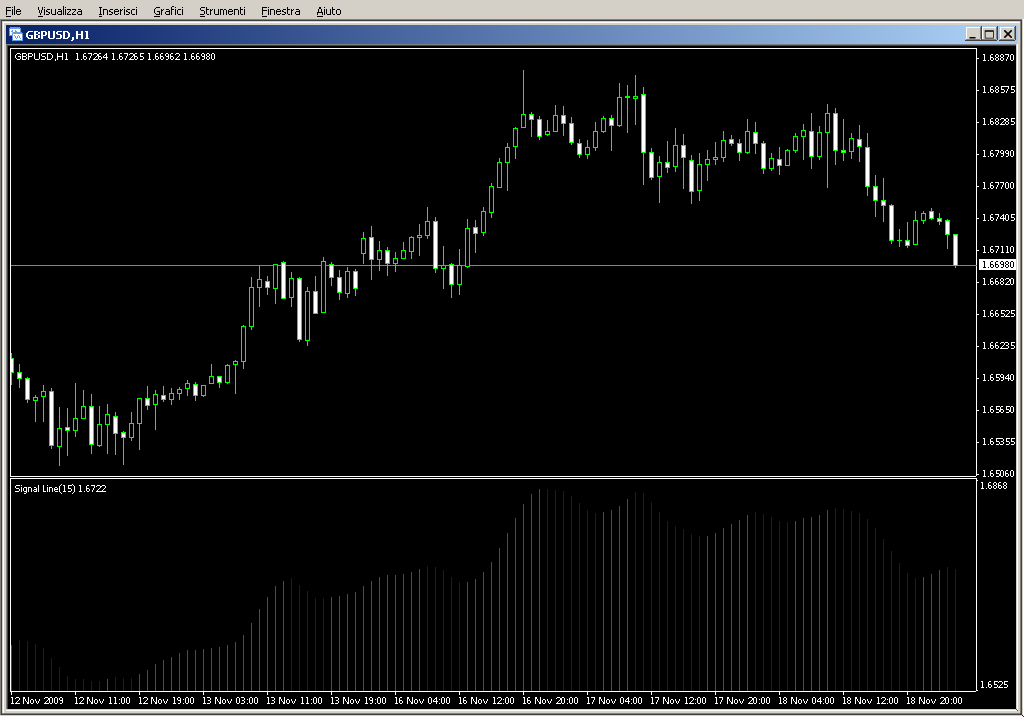Viewport: 1024px width, 717px height.
Task: Open the Strumenti menu
Action: [222, 11]
